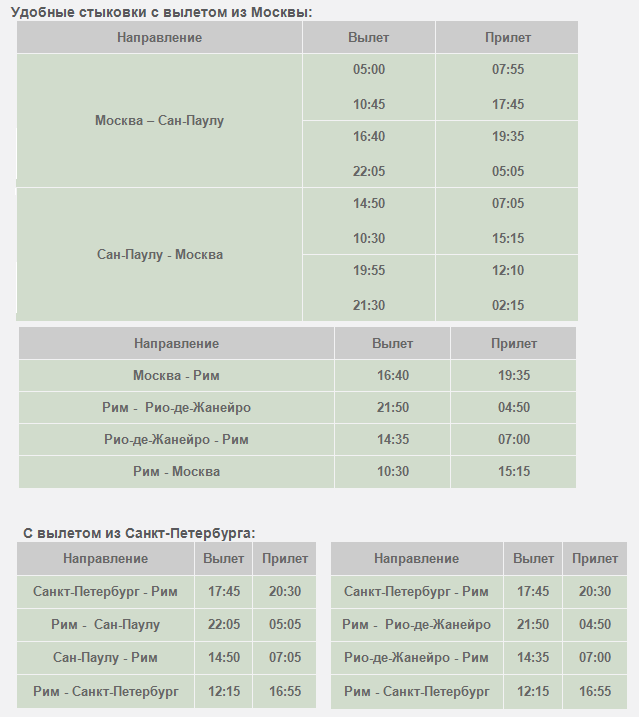Image resolution: width=642 pixels, height=717 pixels.
Task: Click the Москва – Сан-Паулу direction cell
Action: 159,121
